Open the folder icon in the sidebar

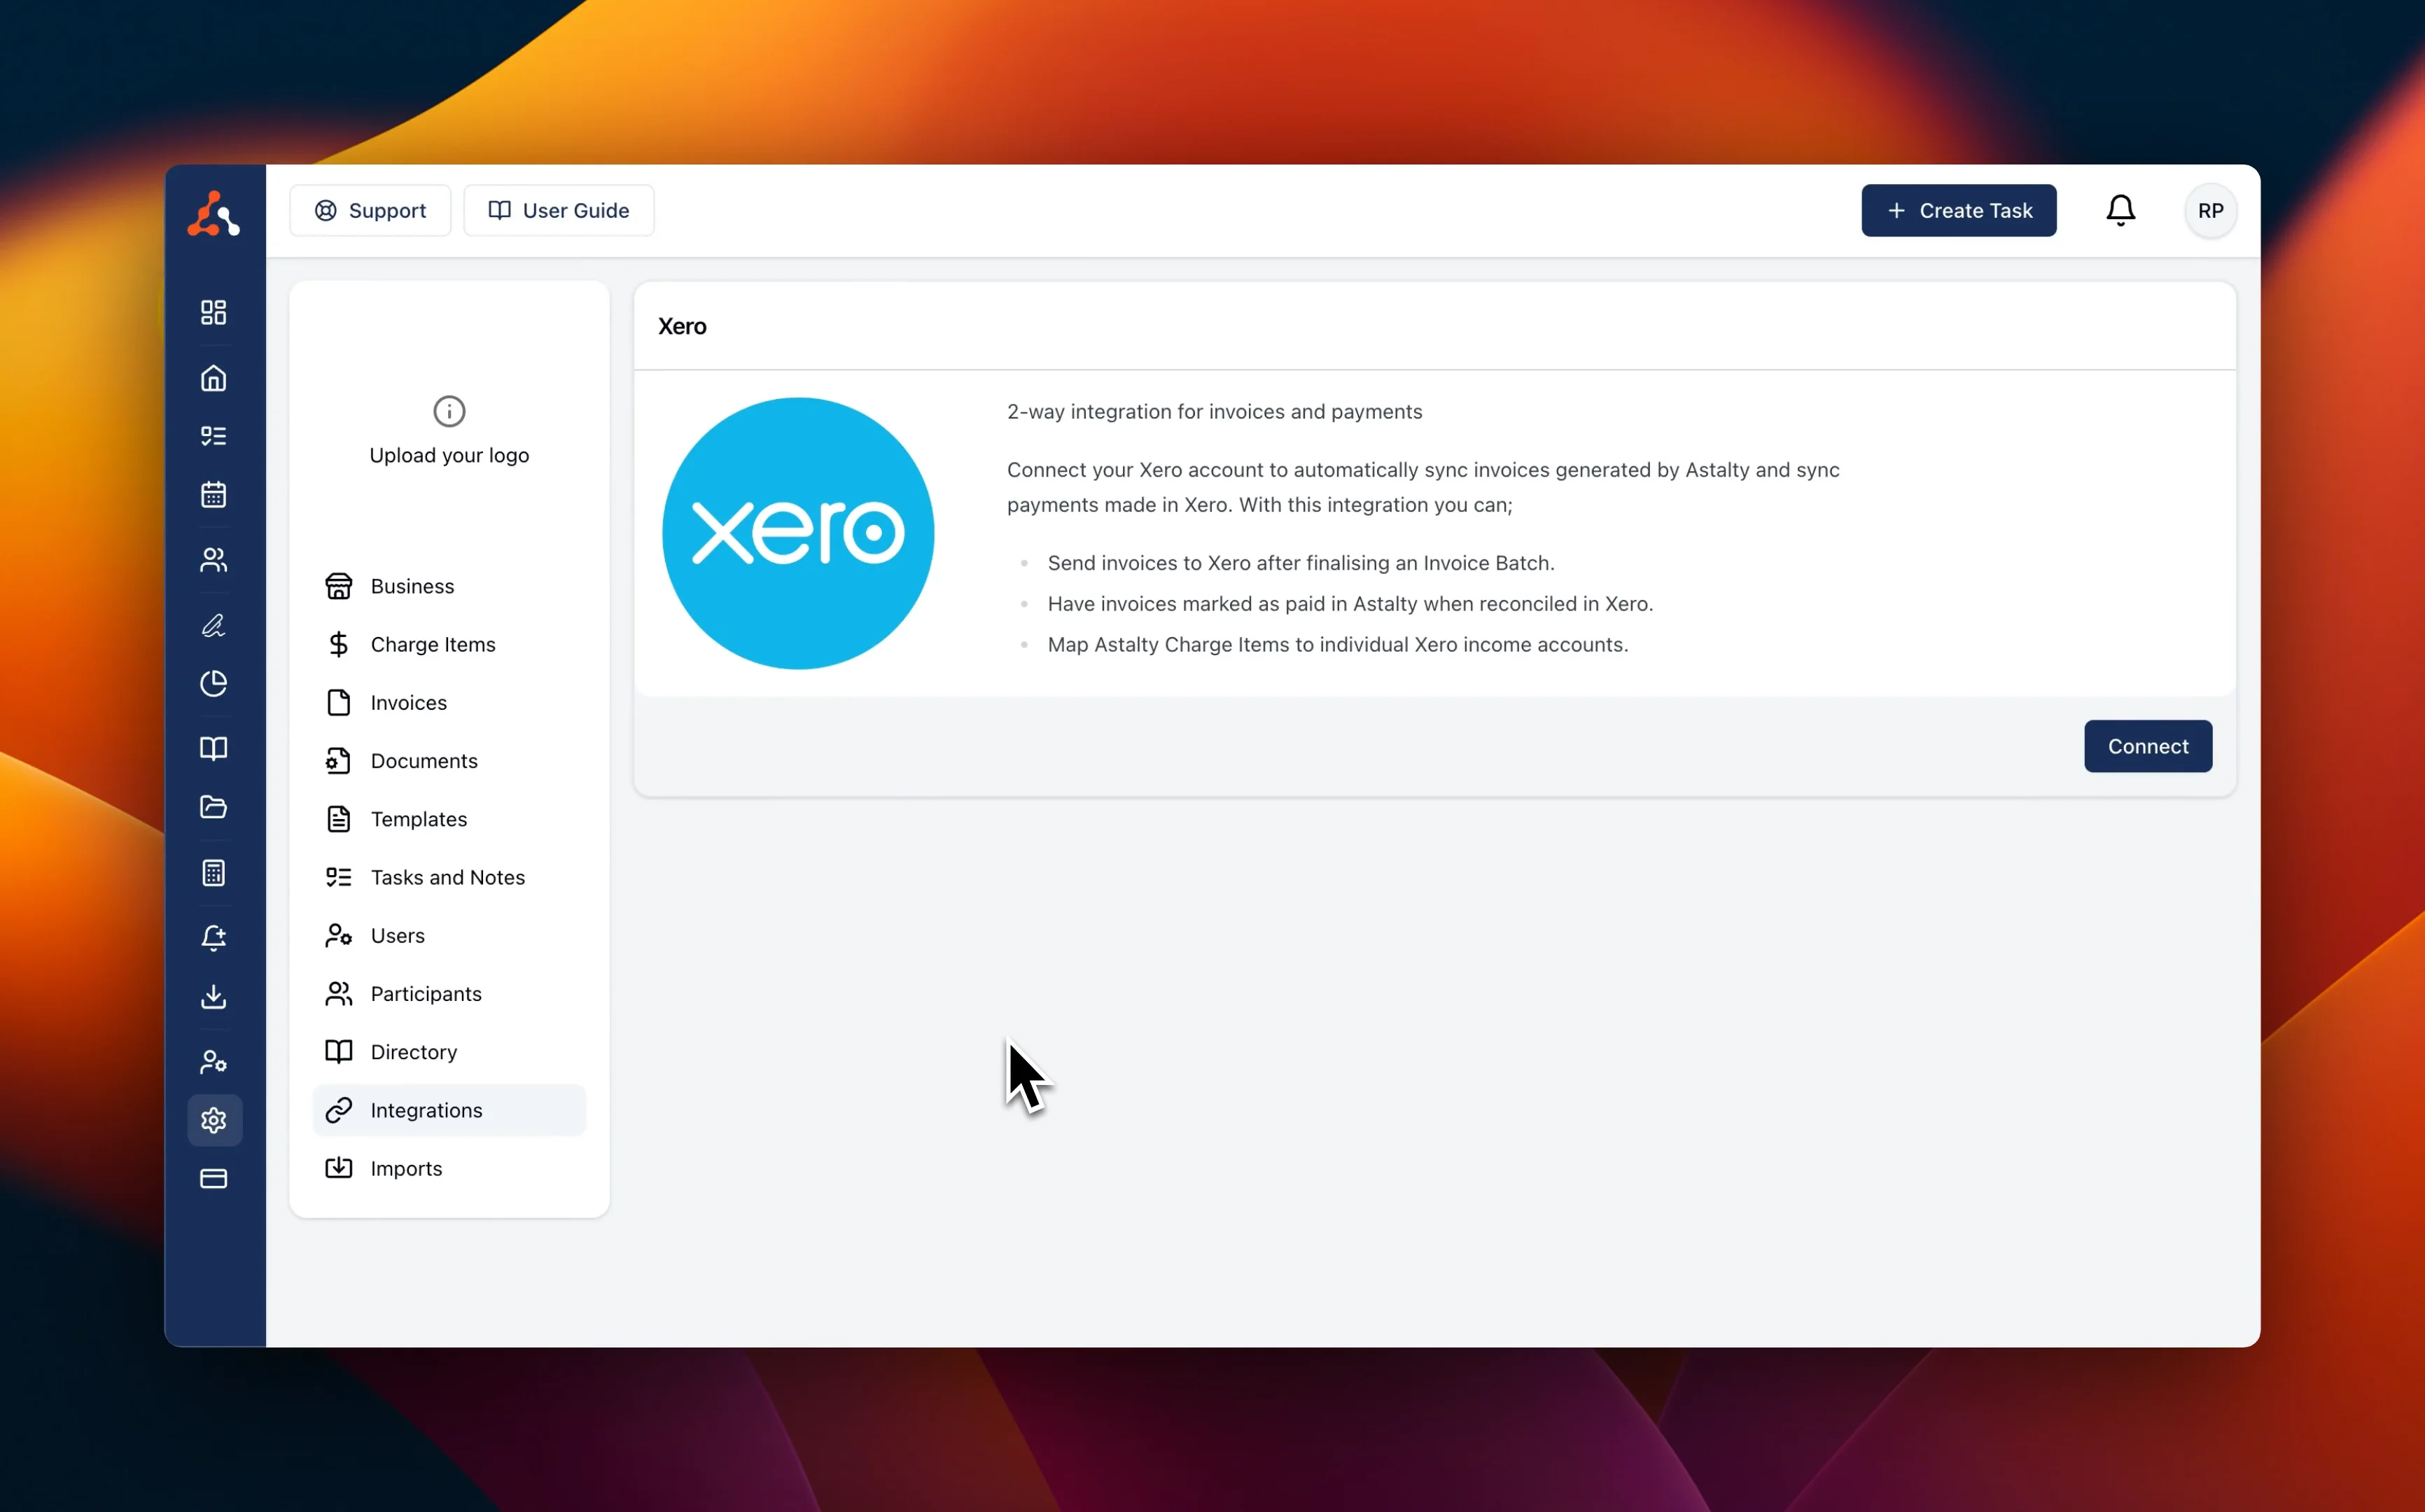tap(213, 806)
